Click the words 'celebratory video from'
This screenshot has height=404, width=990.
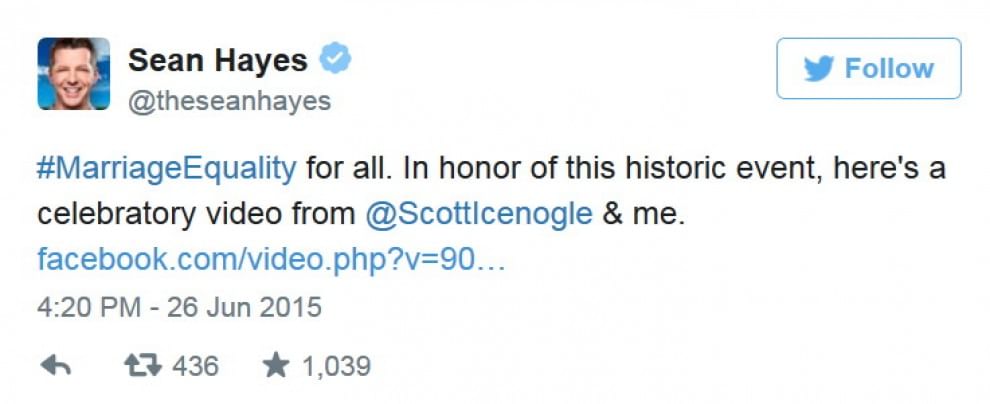(x=196, y=215)
